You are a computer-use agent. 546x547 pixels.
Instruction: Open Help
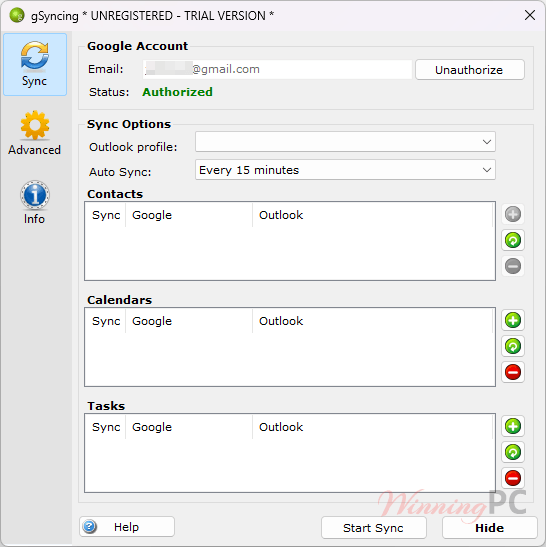127,527
